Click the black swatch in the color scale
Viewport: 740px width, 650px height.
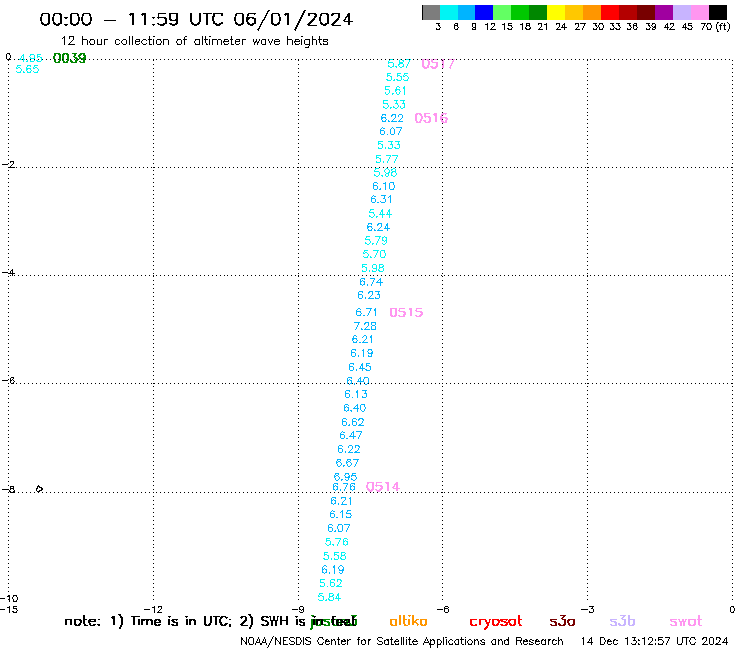[718, 12]
